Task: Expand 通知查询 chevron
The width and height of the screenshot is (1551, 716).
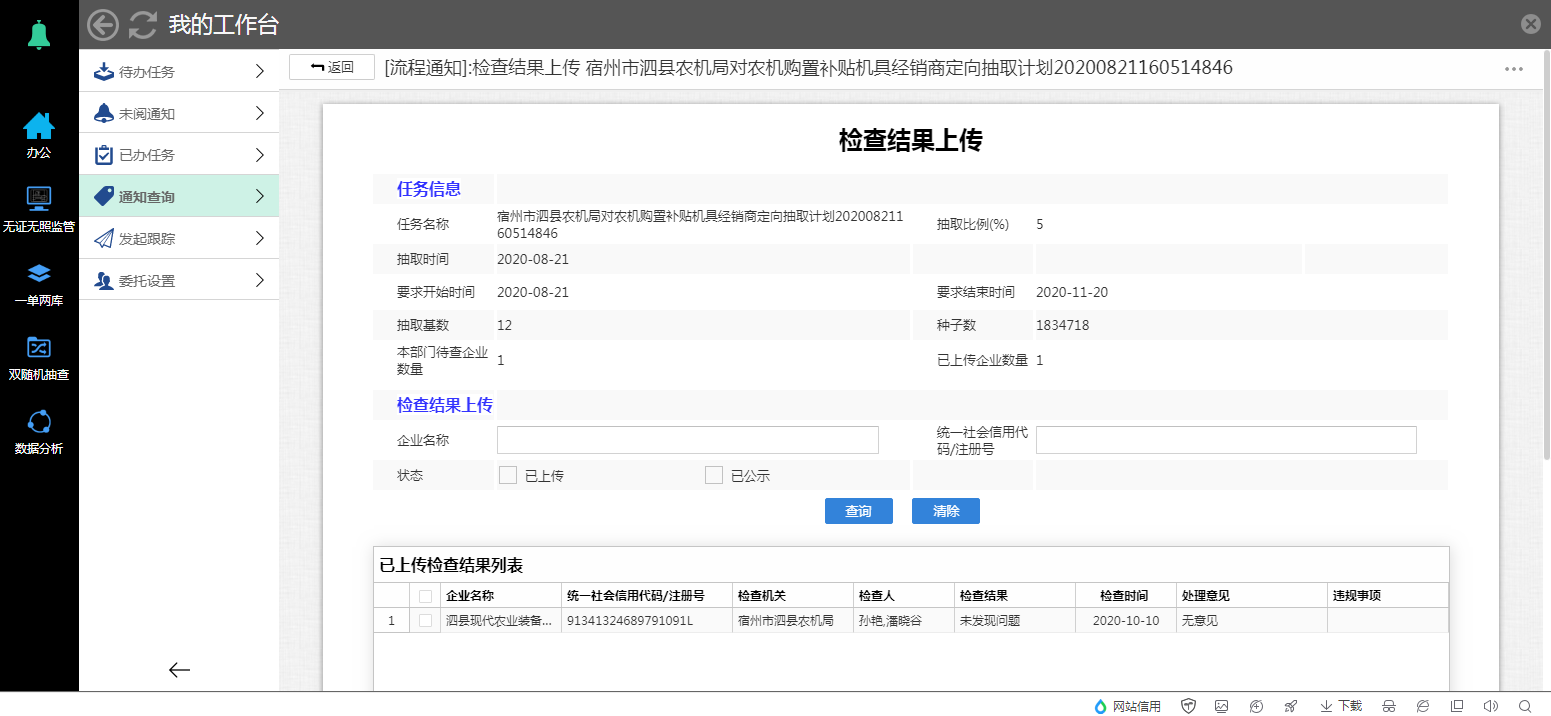Action: click(x=259, y=197)
